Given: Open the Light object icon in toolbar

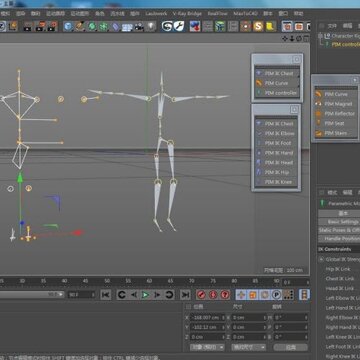Looking at the screenshot, I should 151,26.
